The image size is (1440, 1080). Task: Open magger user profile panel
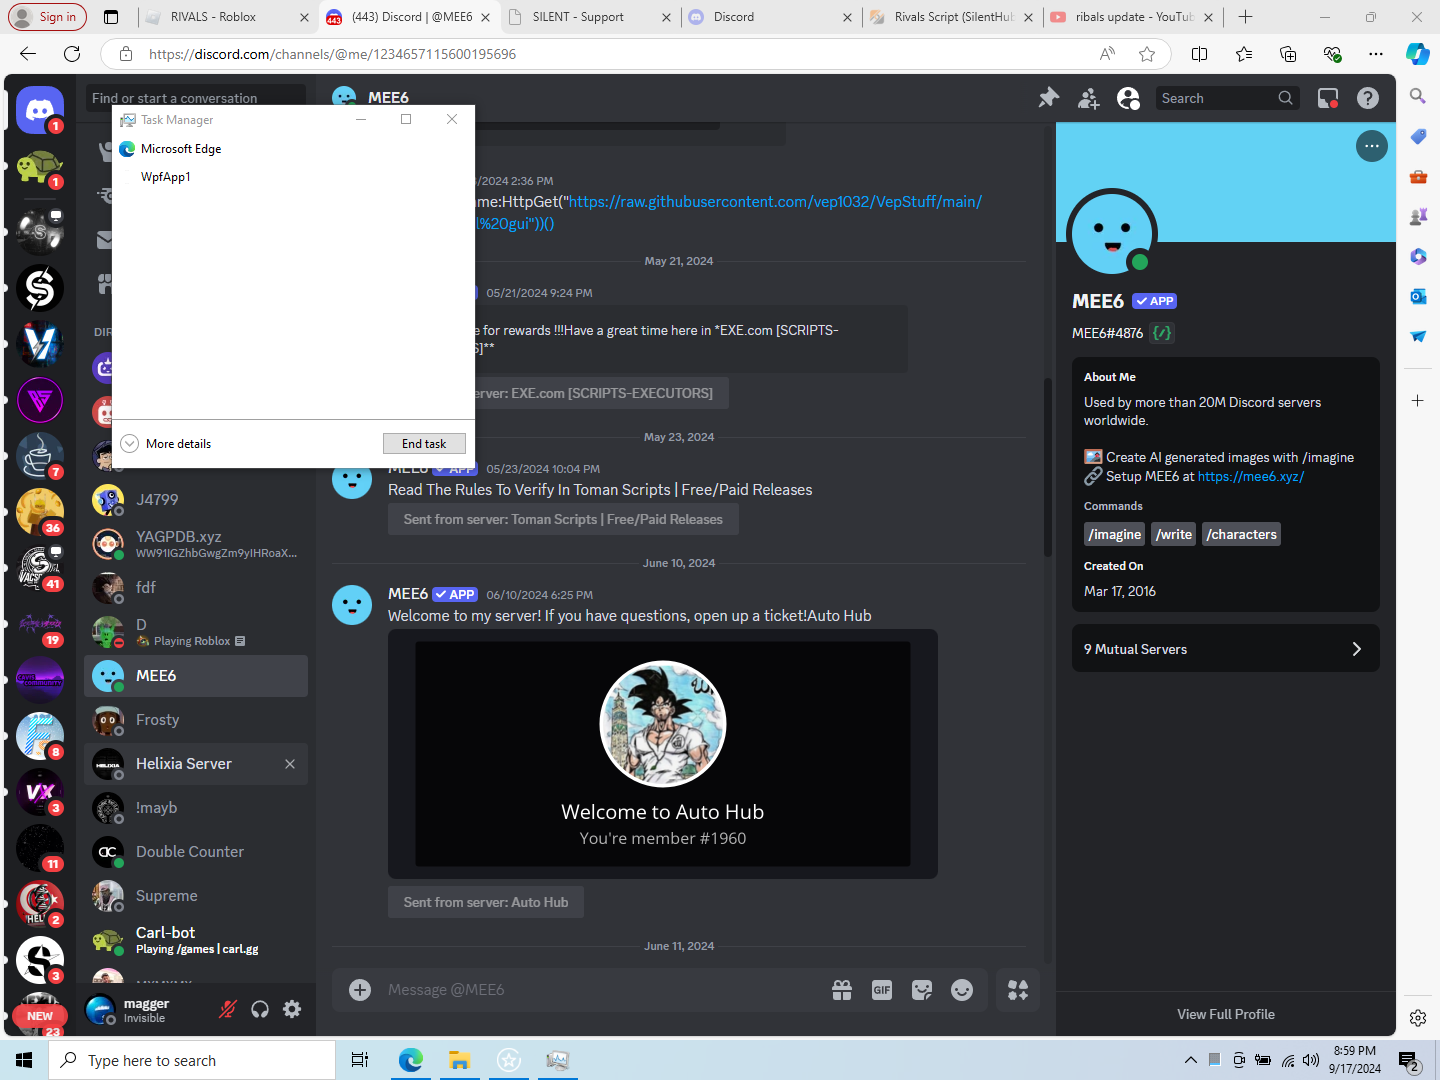tap(145, 1010)
